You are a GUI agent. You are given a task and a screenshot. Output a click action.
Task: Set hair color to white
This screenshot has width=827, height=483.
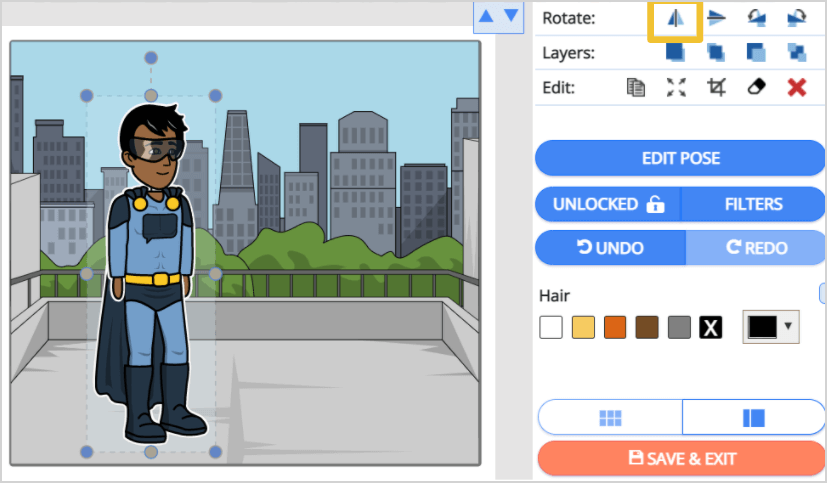coord(551,327)
